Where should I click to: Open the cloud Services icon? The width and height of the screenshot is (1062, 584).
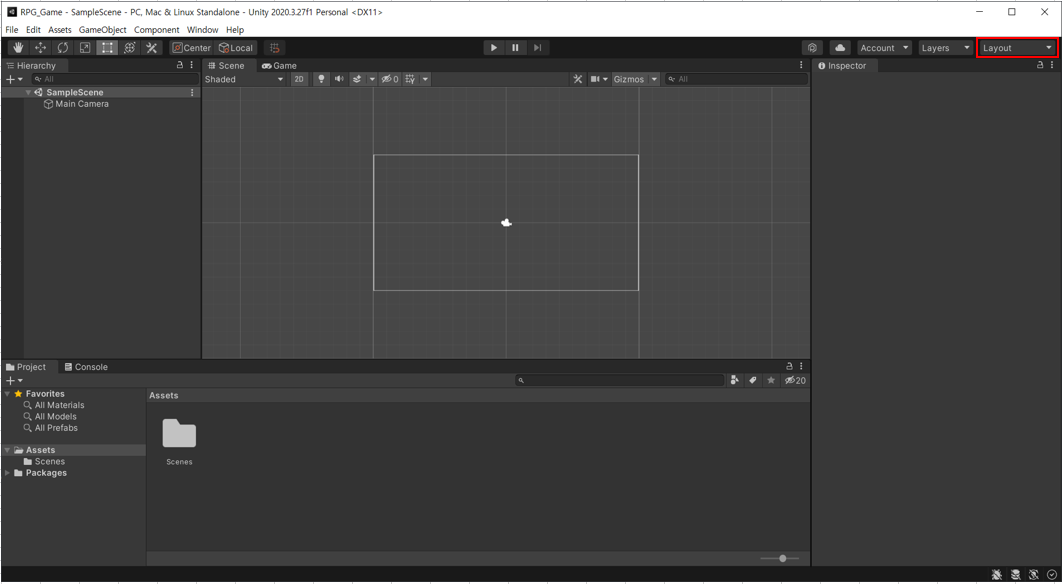[840, 48]
